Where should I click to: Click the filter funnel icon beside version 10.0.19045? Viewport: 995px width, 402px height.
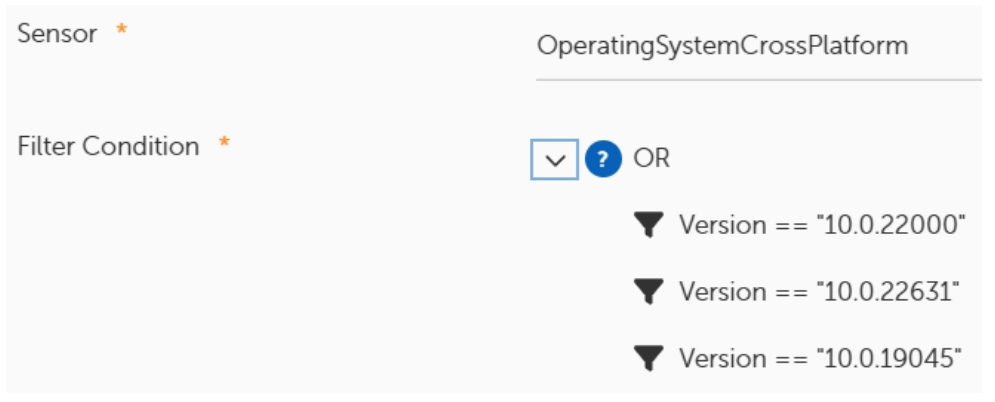point(649,357)
